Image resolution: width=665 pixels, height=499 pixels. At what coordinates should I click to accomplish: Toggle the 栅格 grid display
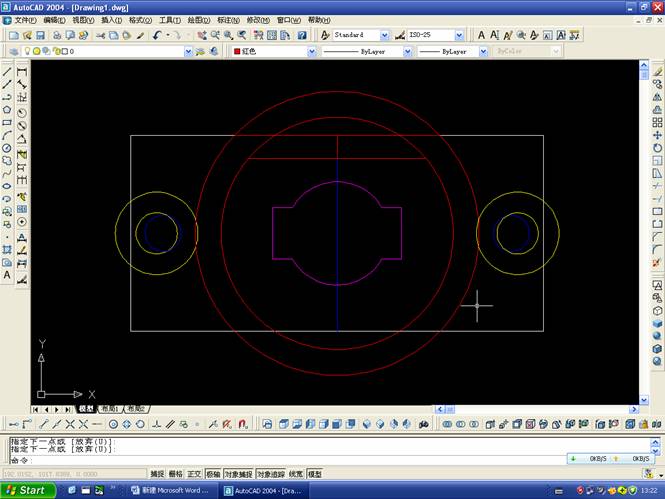(x=176, y=474)
